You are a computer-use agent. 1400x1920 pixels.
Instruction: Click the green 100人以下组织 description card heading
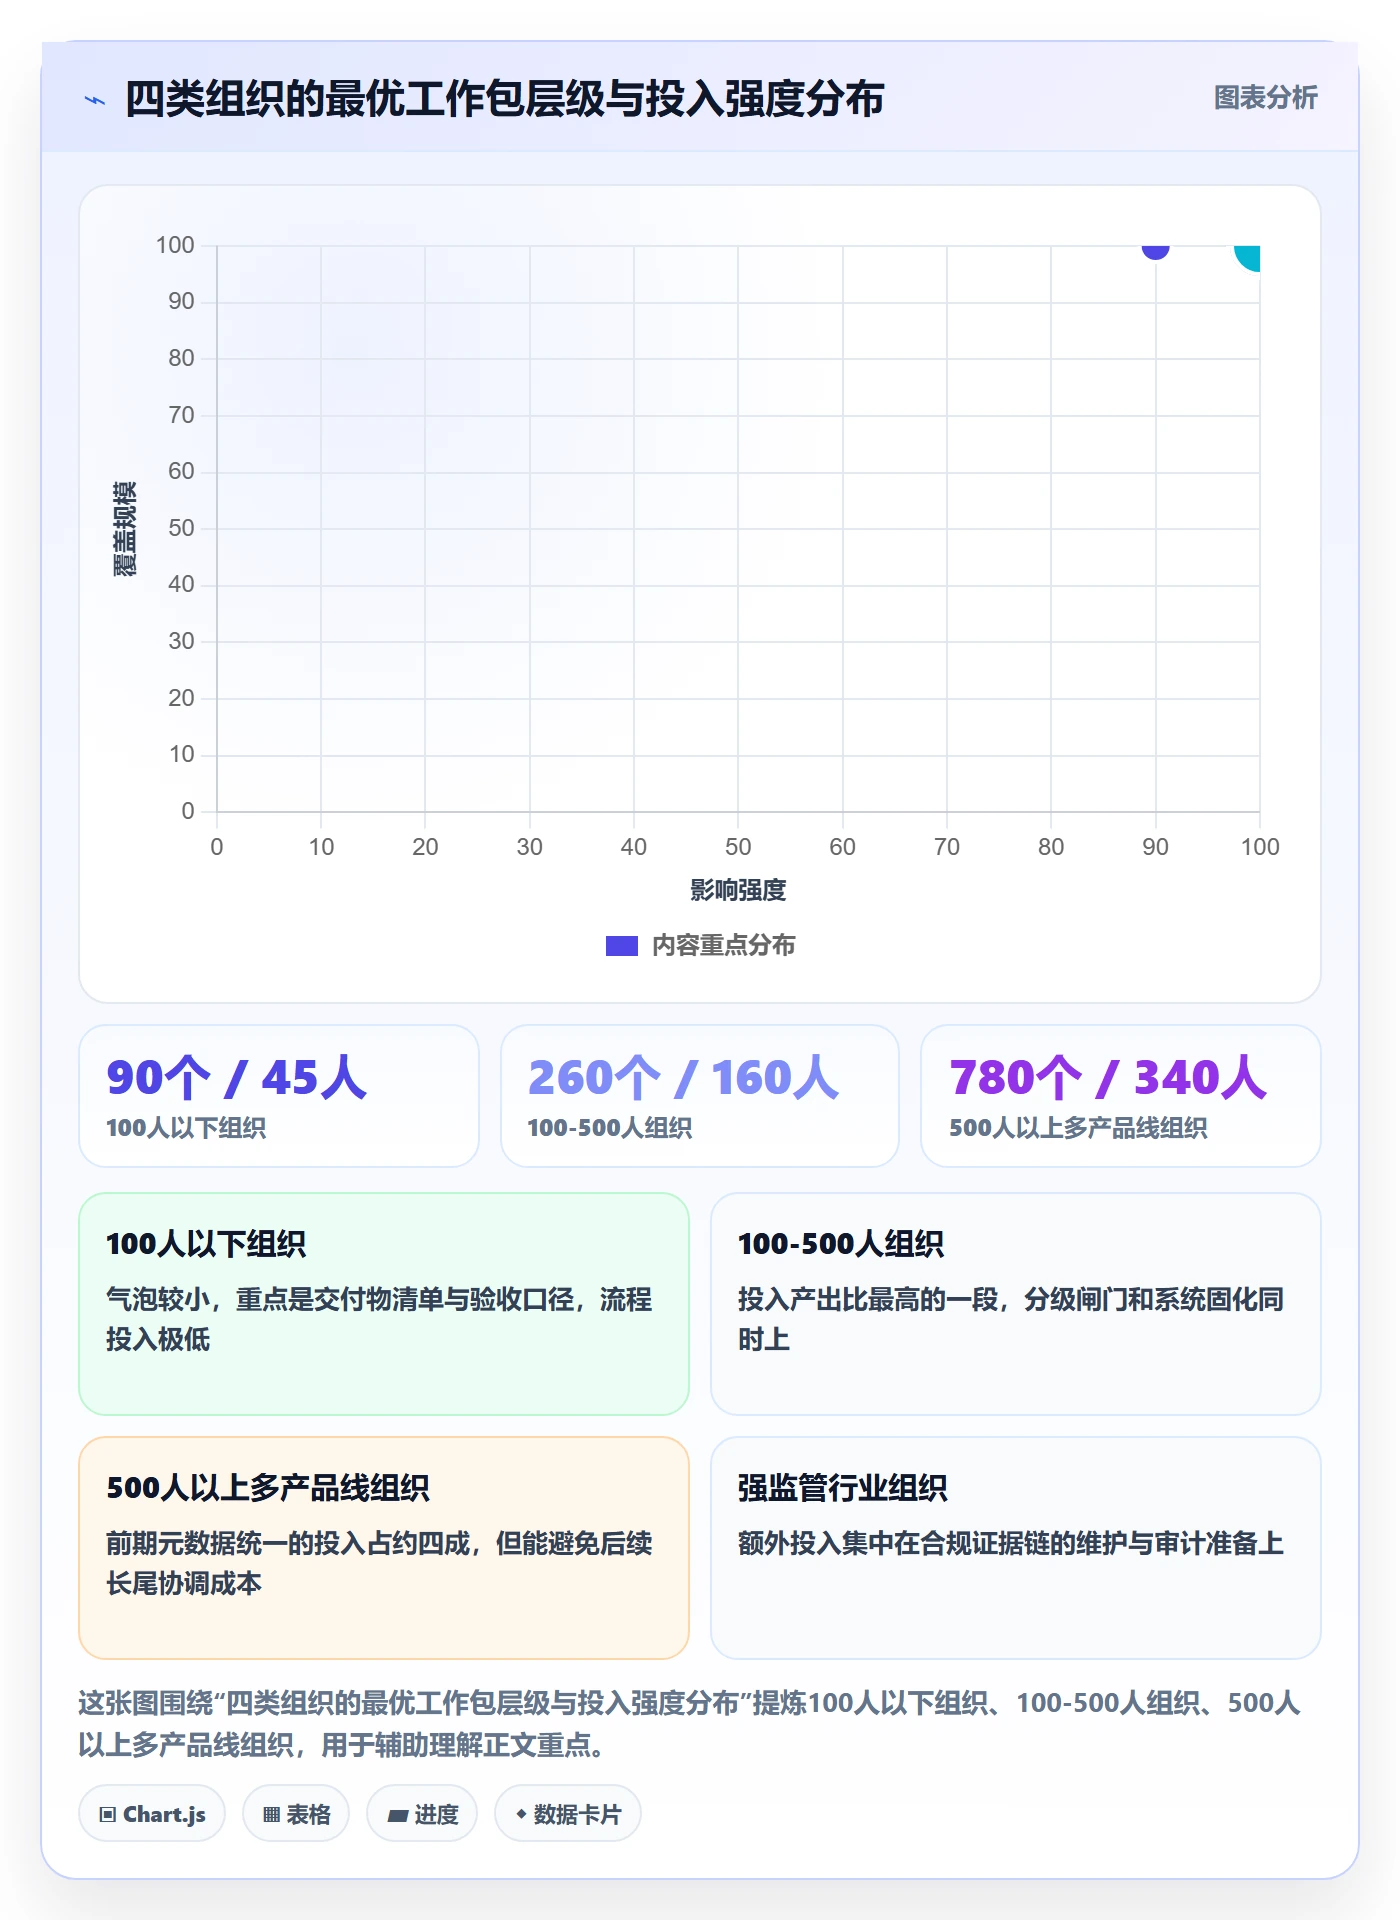click(206, 1244)
